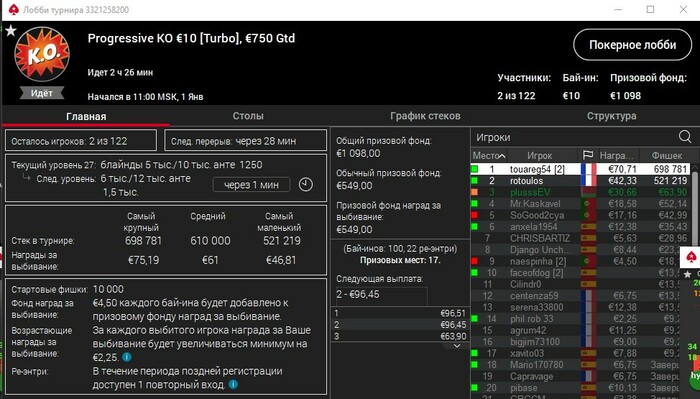Select player pibase row
The image size is (700, 399).
click(576, 388)
